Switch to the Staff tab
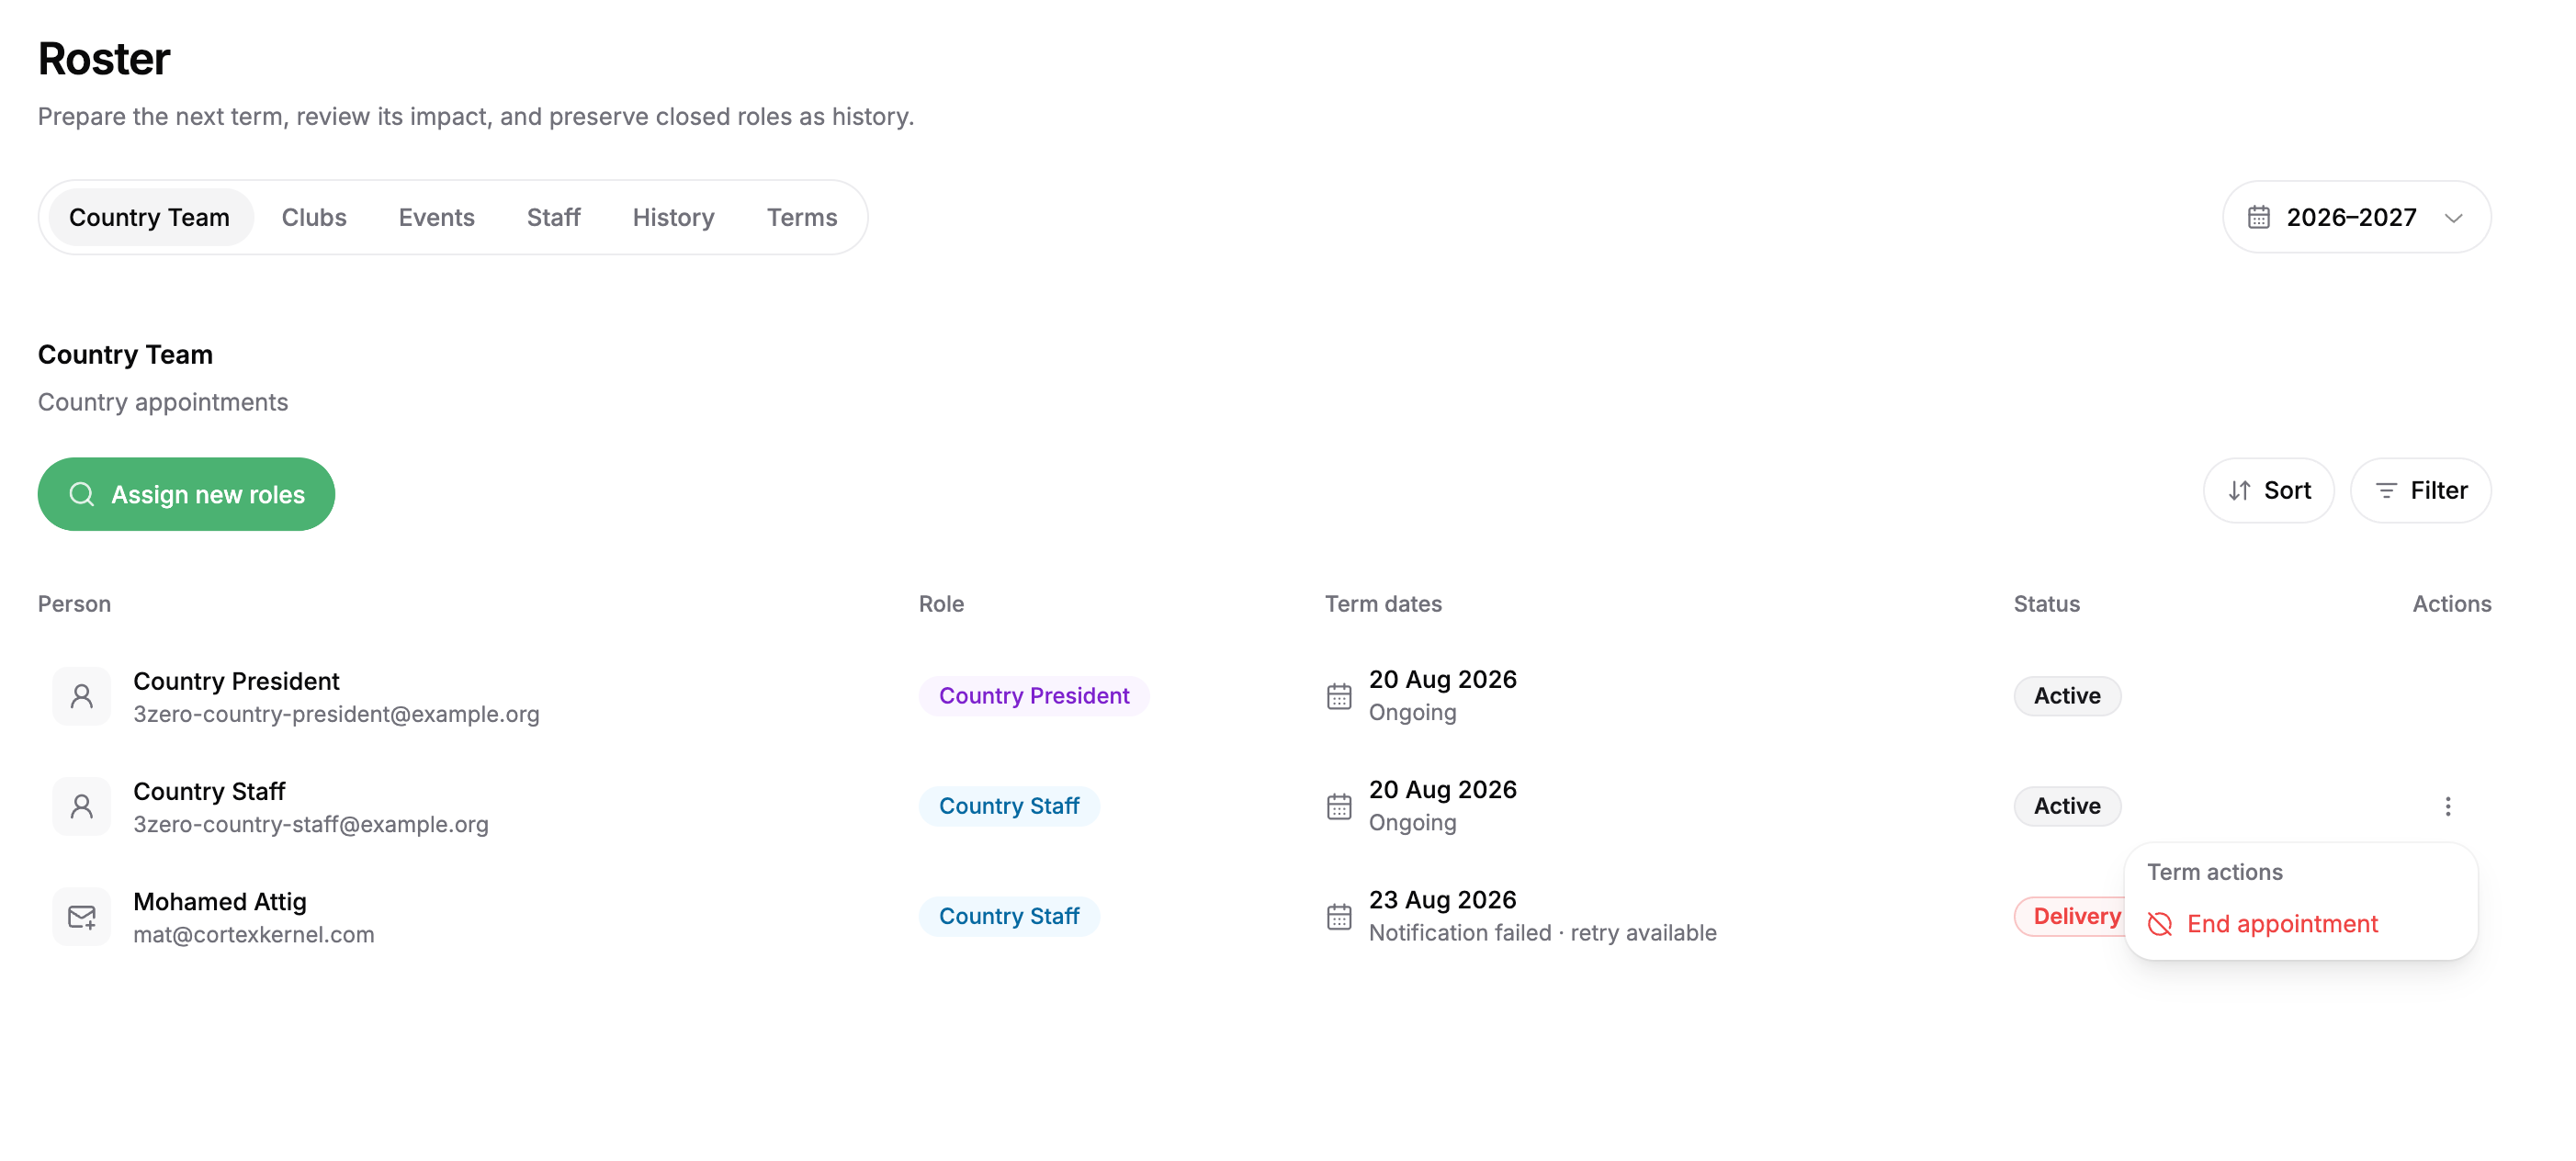Viewport: 2576px width, 1161px height. (x=553, y=217)
